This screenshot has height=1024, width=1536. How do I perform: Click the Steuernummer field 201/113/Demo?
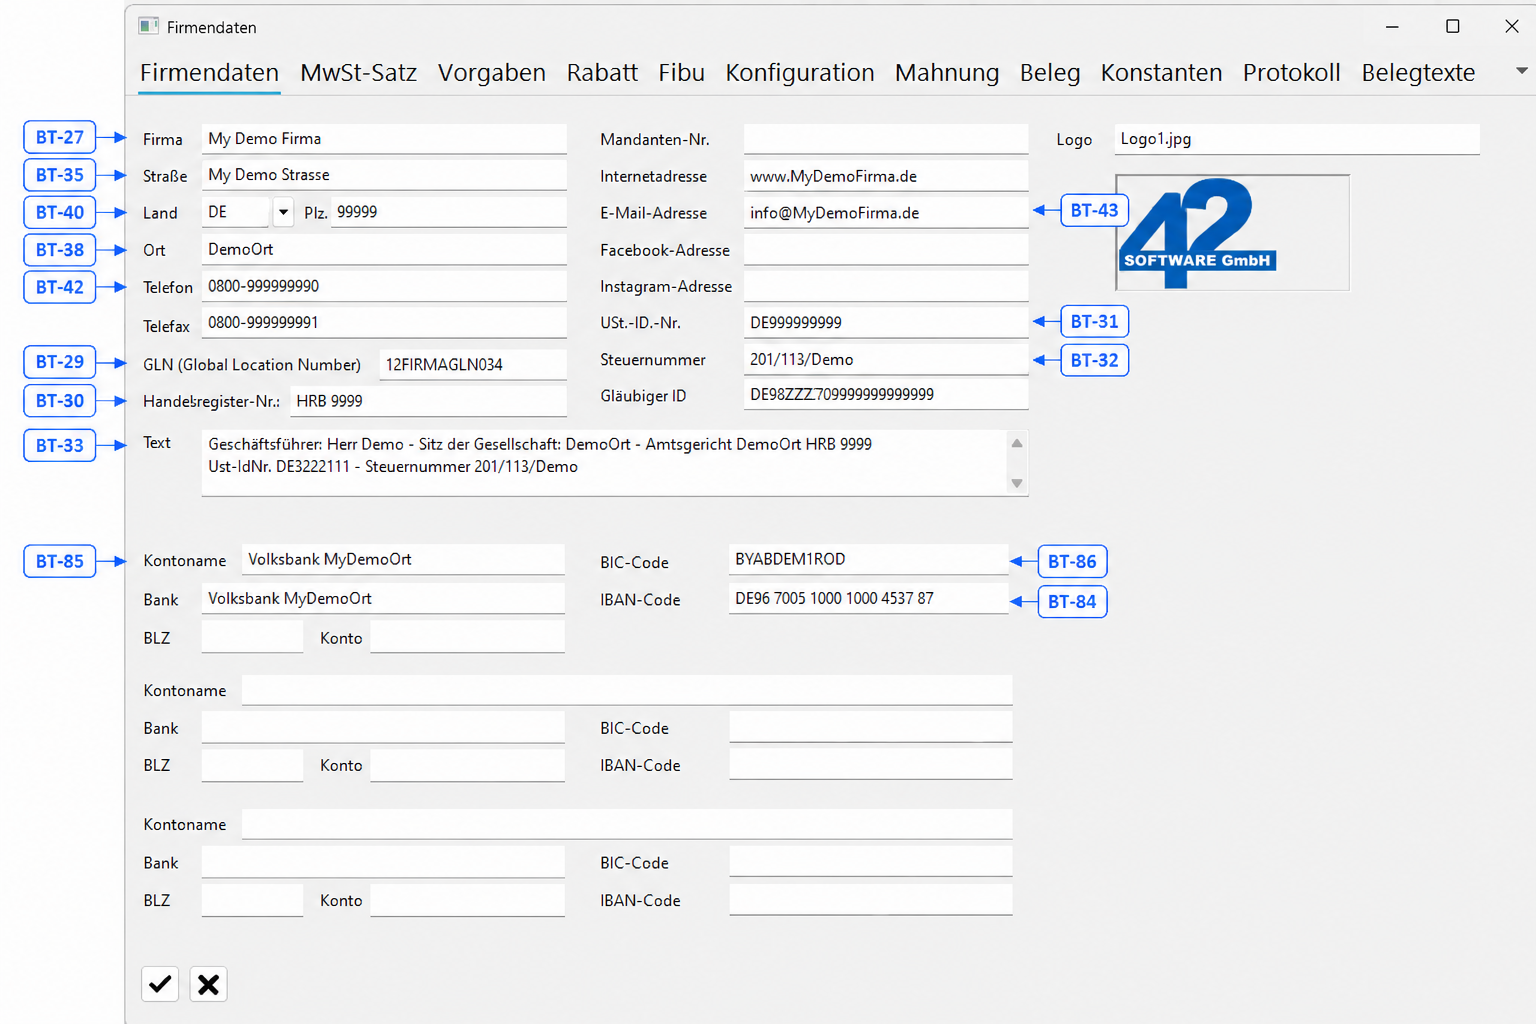pos(886,359)
